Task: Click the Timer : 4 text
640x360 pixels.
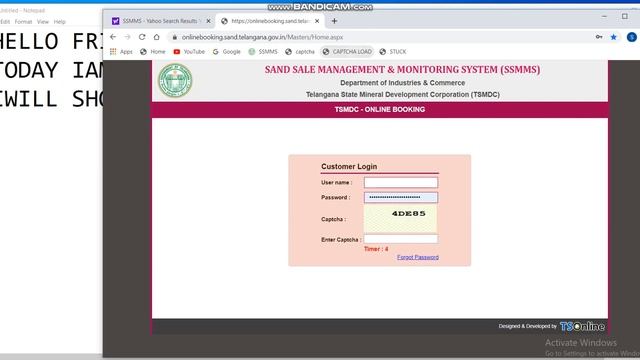Action: tap(376, 249)
